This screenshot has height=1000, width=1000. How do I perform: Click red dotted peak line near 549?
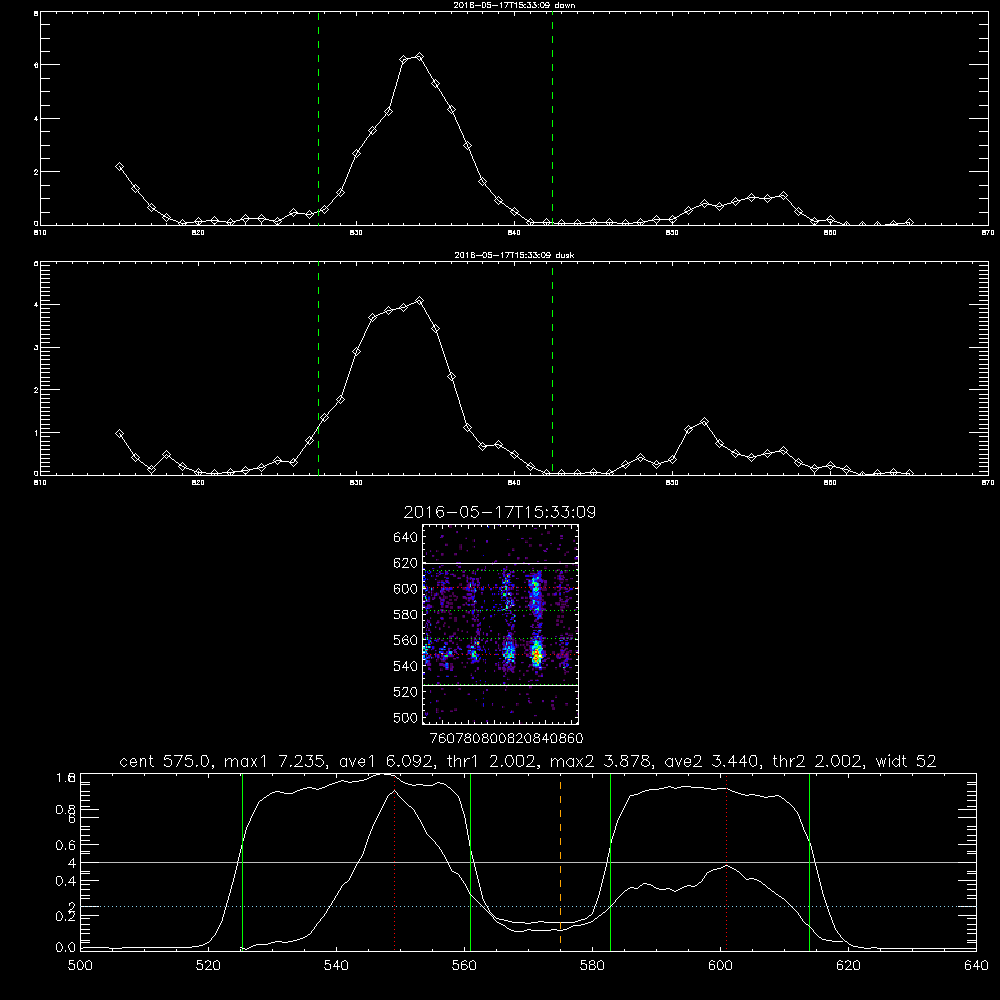(395, 861)
